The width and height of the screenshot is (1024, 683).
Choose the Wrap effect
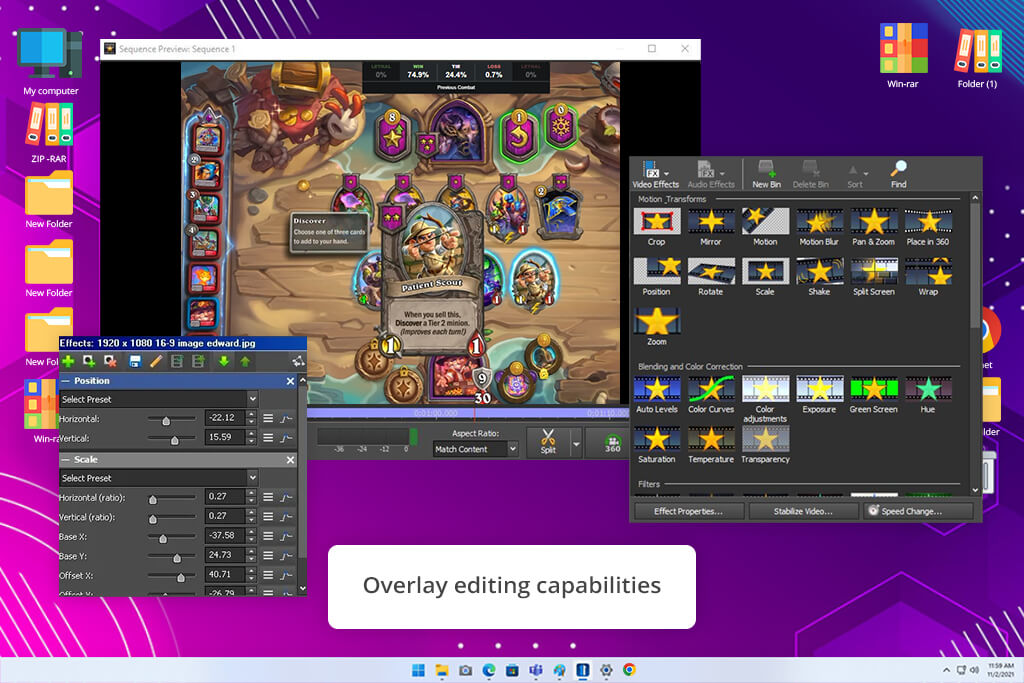927,276
